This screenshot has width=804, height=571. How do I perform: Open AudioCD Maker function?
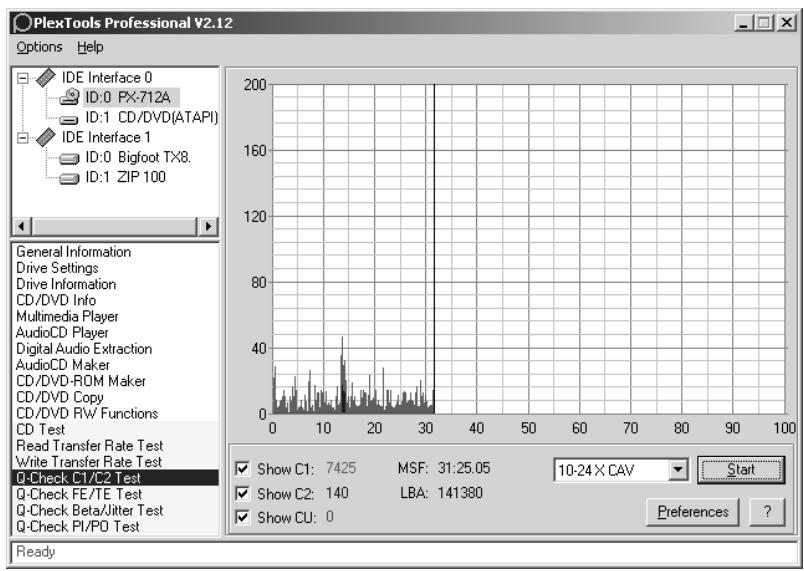pyautogui.click(x=63, y=365)
